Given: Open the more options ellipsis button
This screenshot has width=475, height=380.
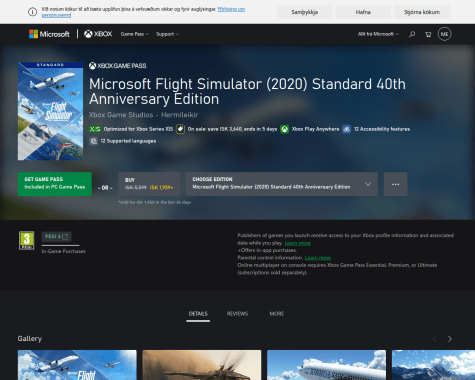Looking at the screenshot, I should pos(395,184).
